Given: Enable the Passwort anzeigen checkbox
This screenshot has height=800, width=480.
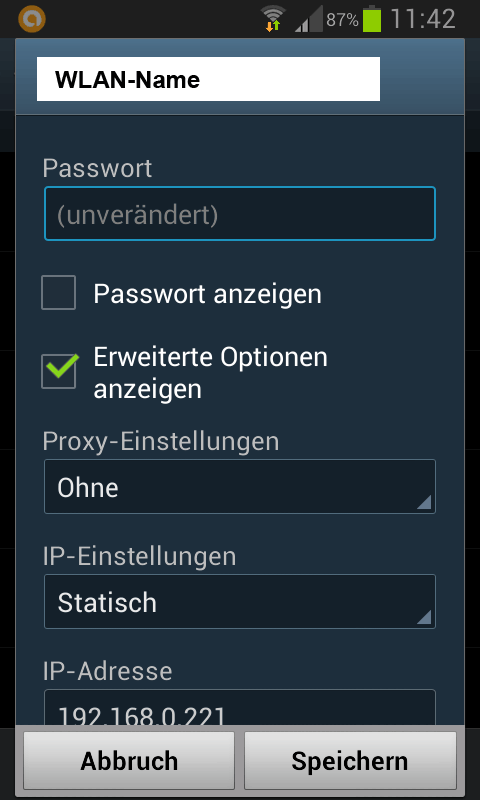Looking at the screenshot, I should 59,292.
